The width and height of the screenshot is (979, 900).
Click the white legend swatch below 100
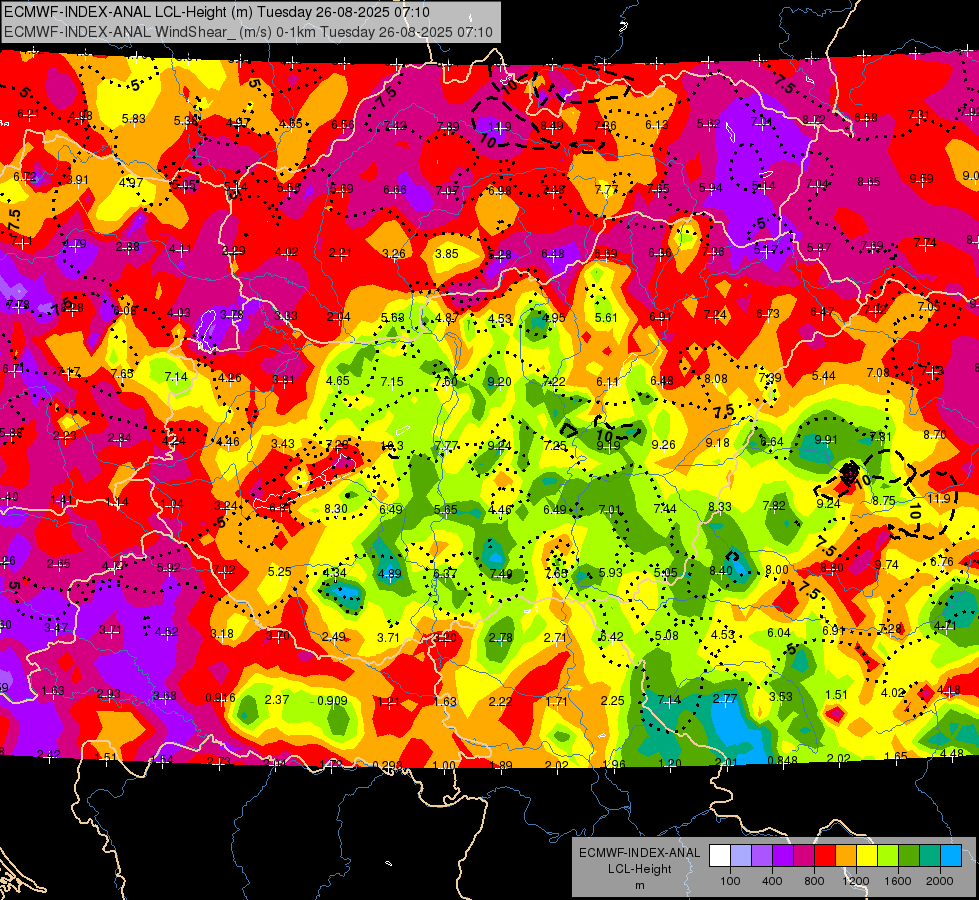click(x=720, y=856)
